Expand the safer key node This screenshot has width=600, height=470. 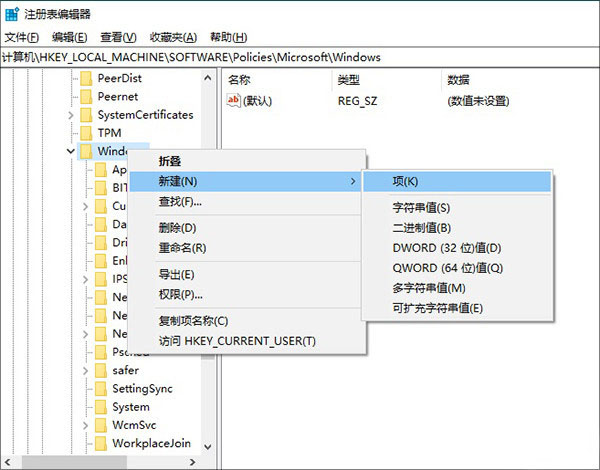(x=86, y=371)
